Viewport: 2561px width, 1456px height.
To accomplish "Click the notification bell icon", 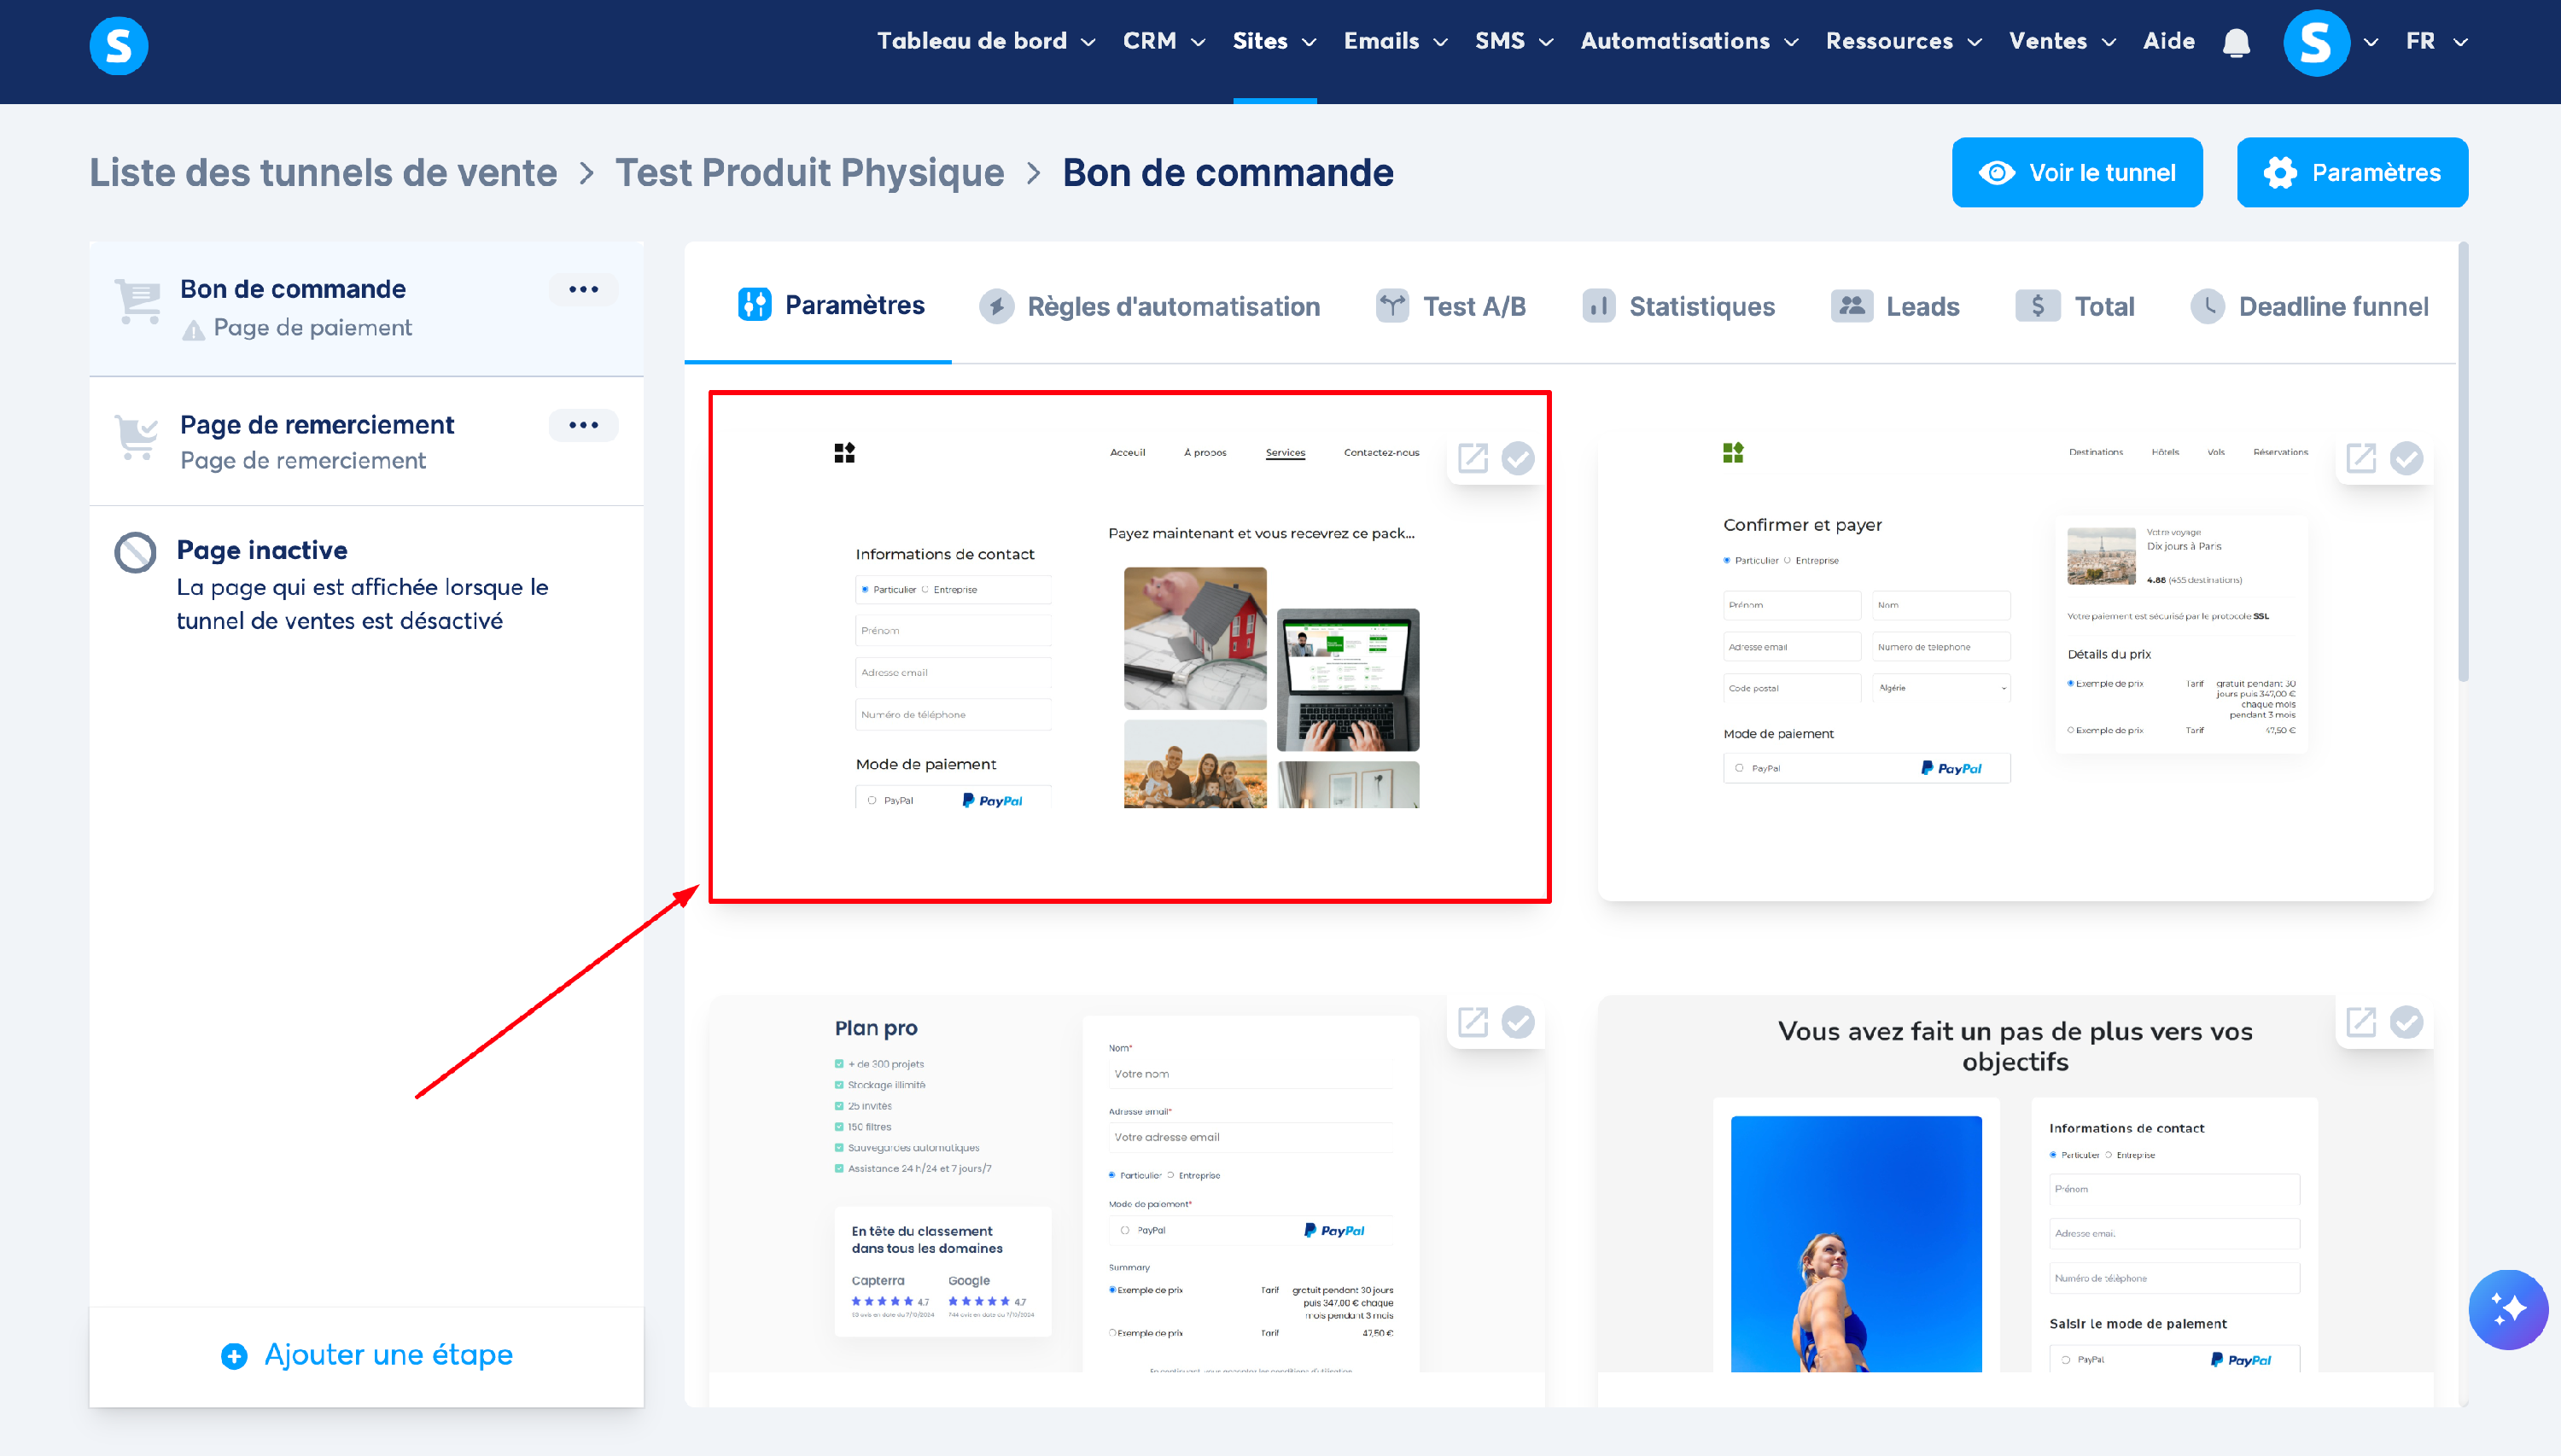I will pos(2236,43).
